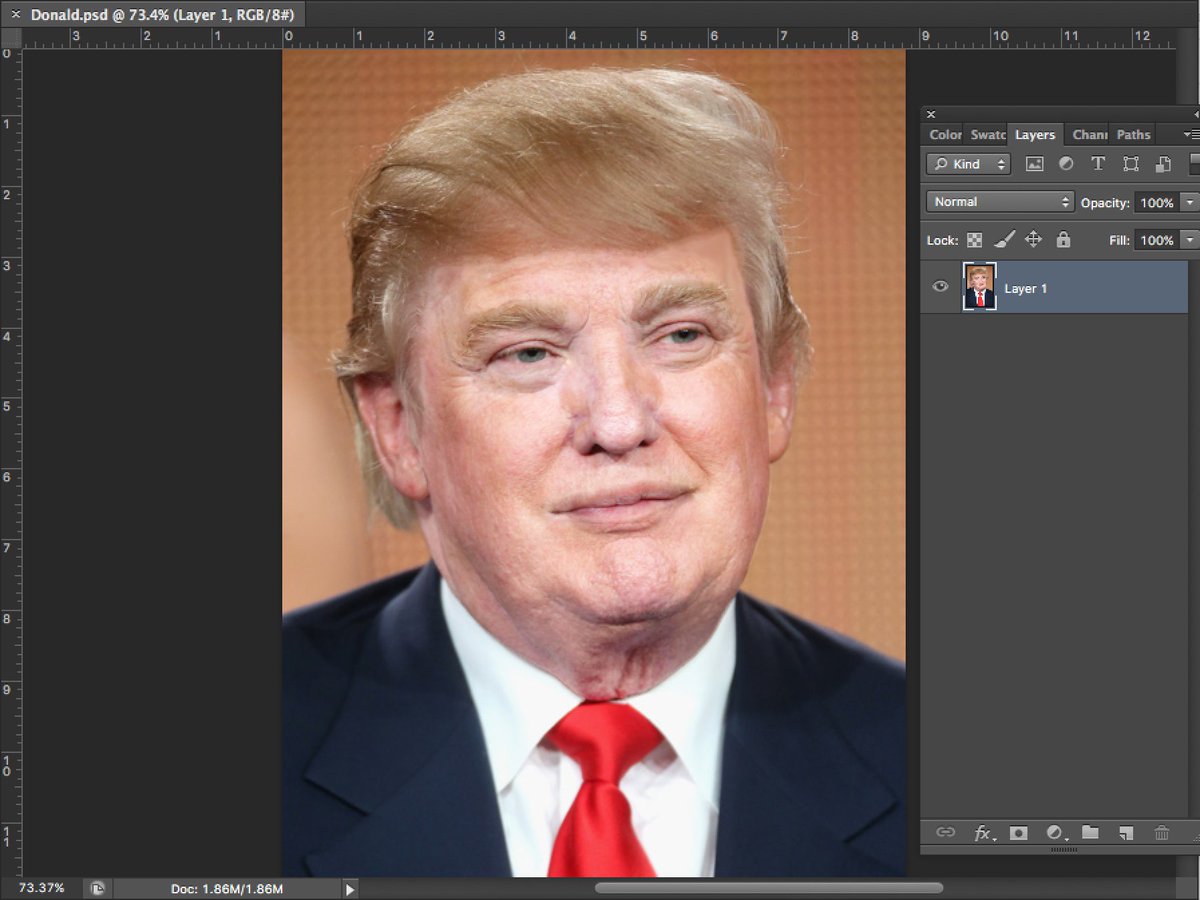Switch to the Paths tab
This screenshot has width=1200, height=900.
coord(1133,134)
